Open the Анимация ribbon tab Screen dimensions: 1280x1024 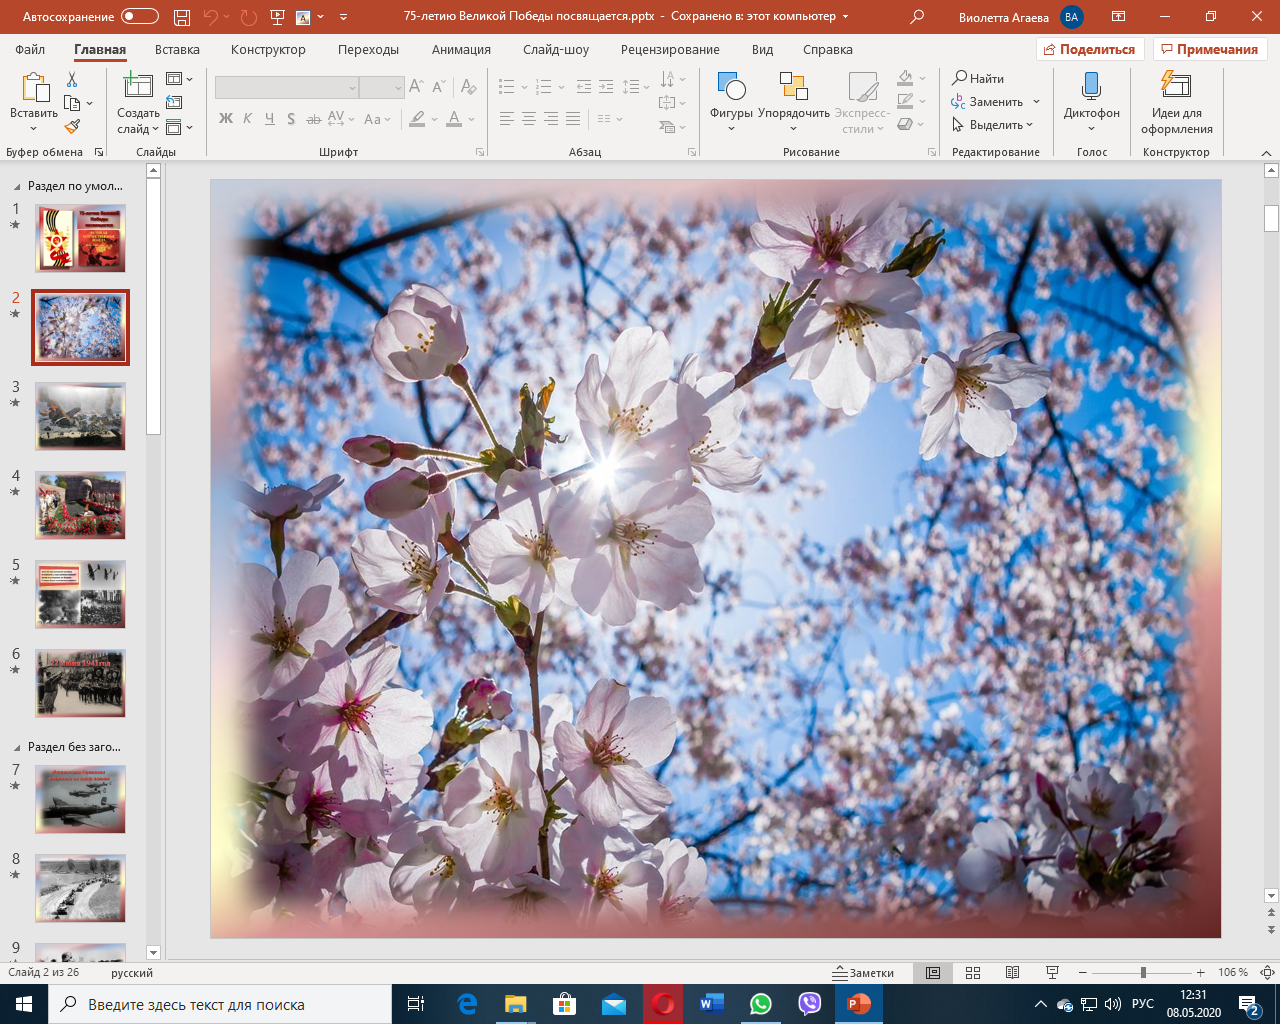[461, 50]
